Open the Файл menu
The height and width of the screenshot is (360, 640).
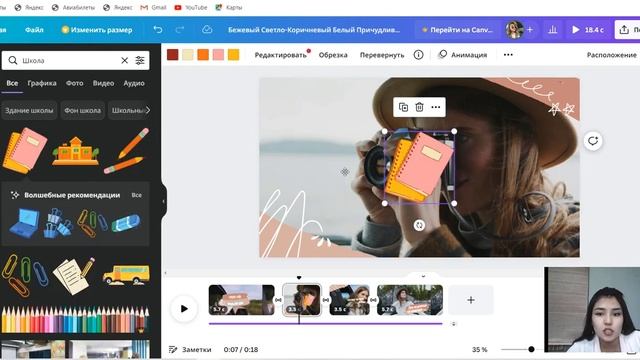(34, 30)
